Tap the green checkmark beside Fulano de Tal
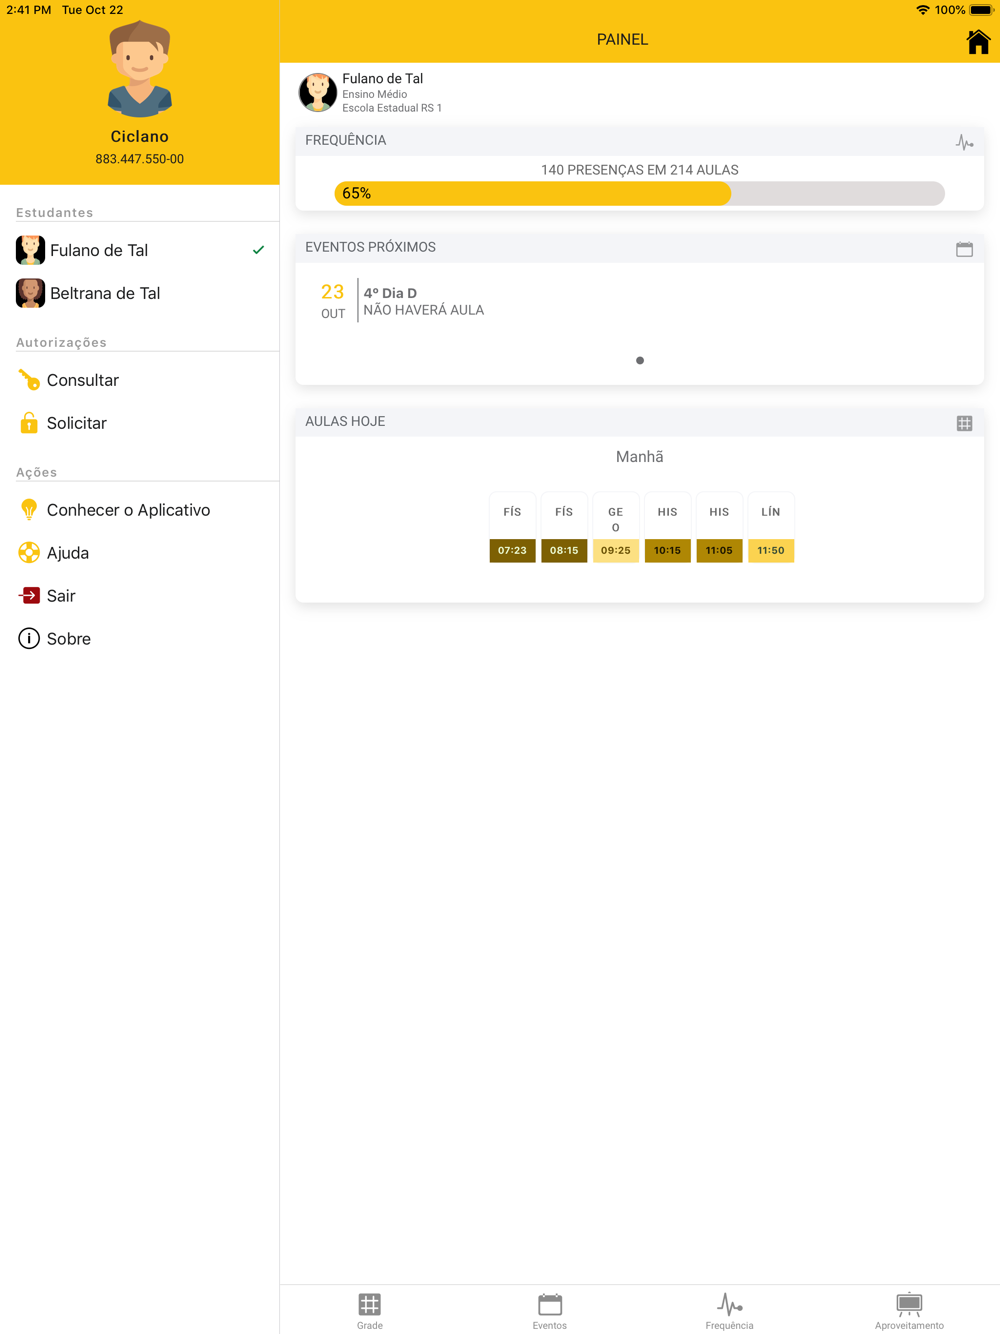The image size is (1000, 1334). 258,250
